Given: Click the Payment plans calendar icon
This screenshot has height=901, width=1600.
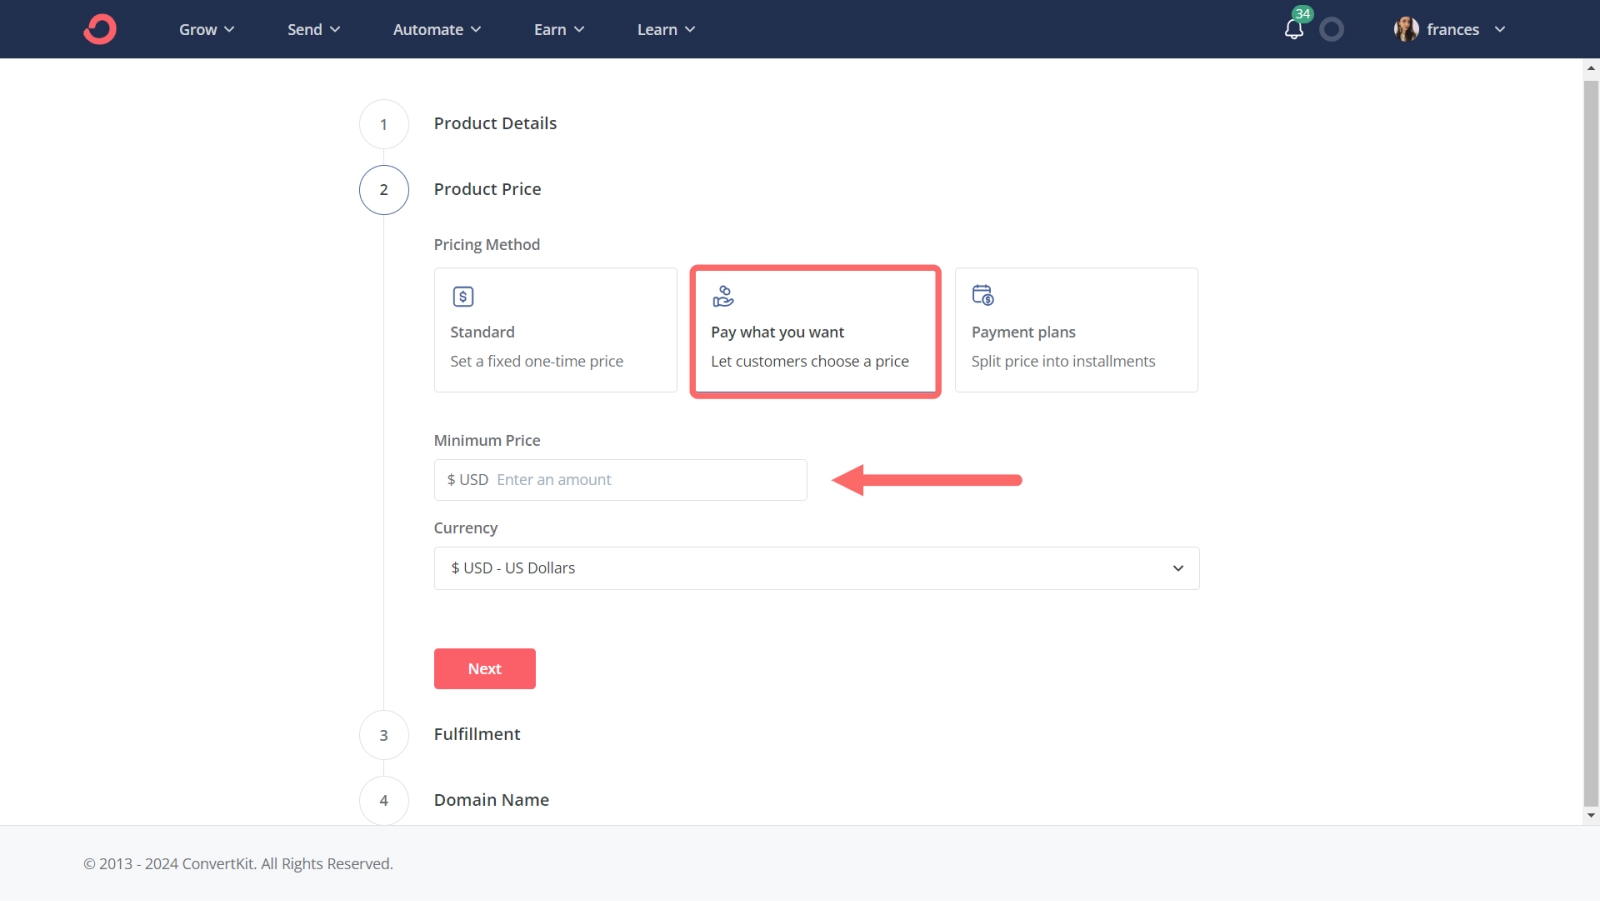Looking at the screenshot, I should point(983,295).
